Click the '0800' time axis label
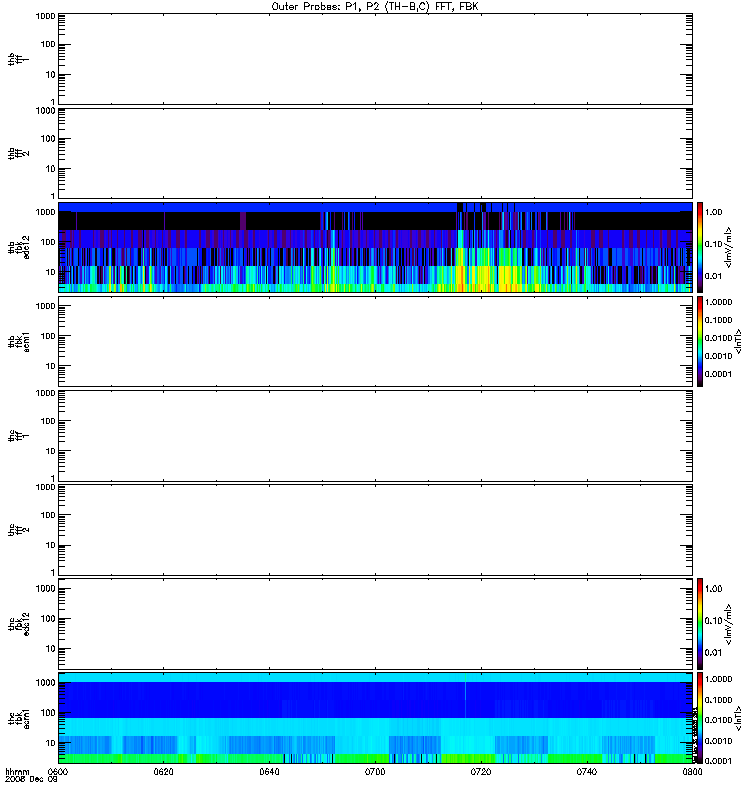Screen dimensions: 750x800 click(692, 771)
